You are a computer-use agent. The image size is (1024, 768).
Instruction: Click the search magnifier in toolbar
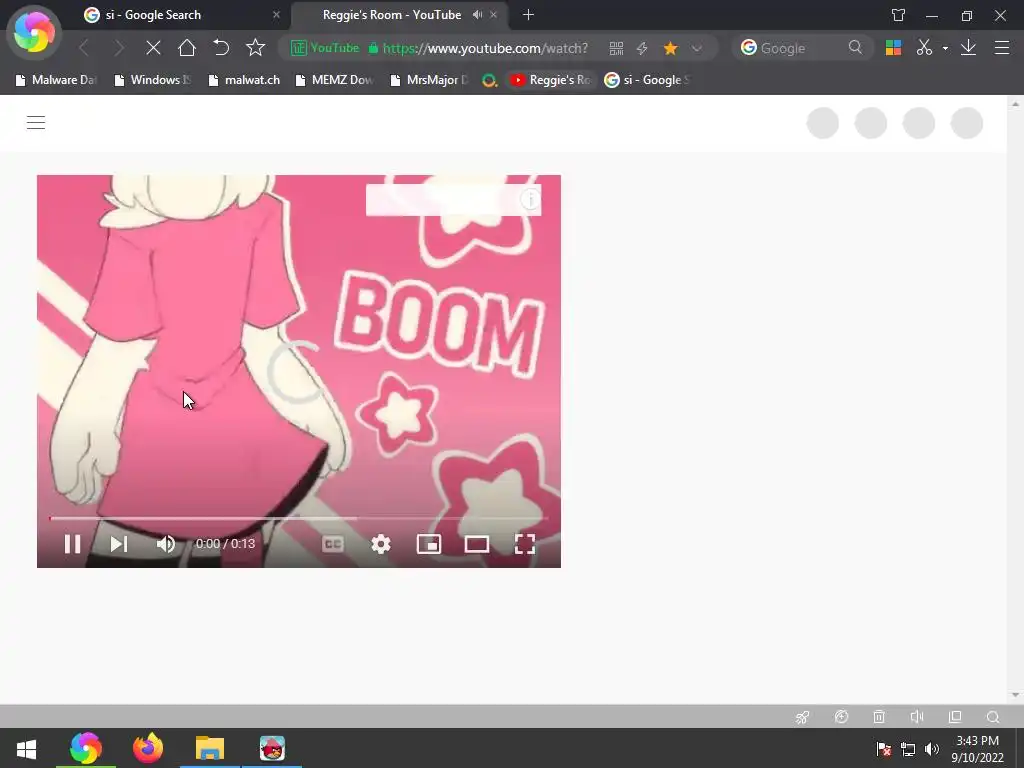(855, 47)
